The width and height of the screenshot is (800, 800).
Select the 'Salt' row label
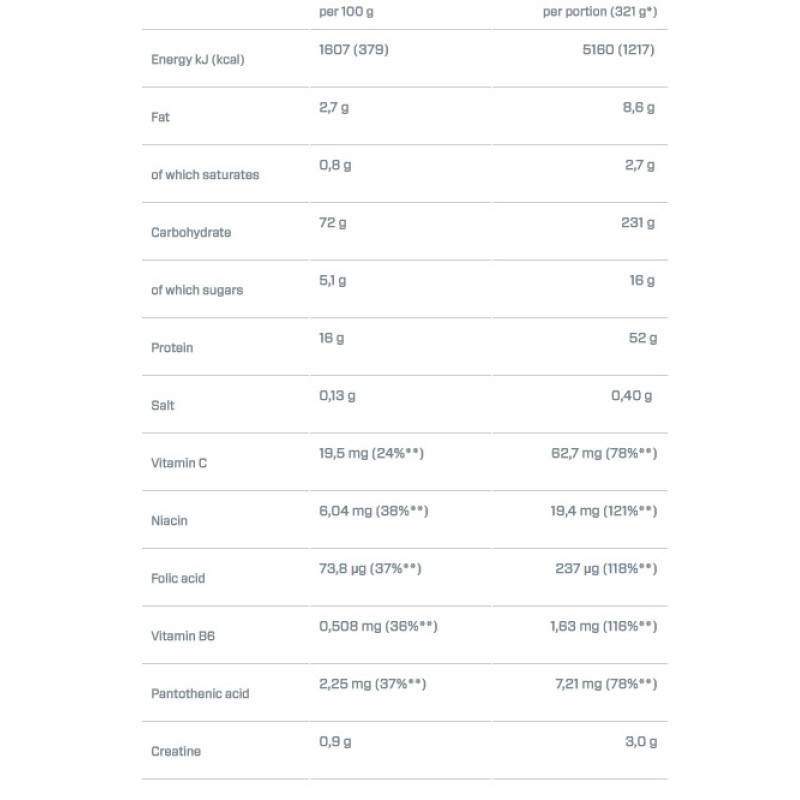tap(163, 406)
